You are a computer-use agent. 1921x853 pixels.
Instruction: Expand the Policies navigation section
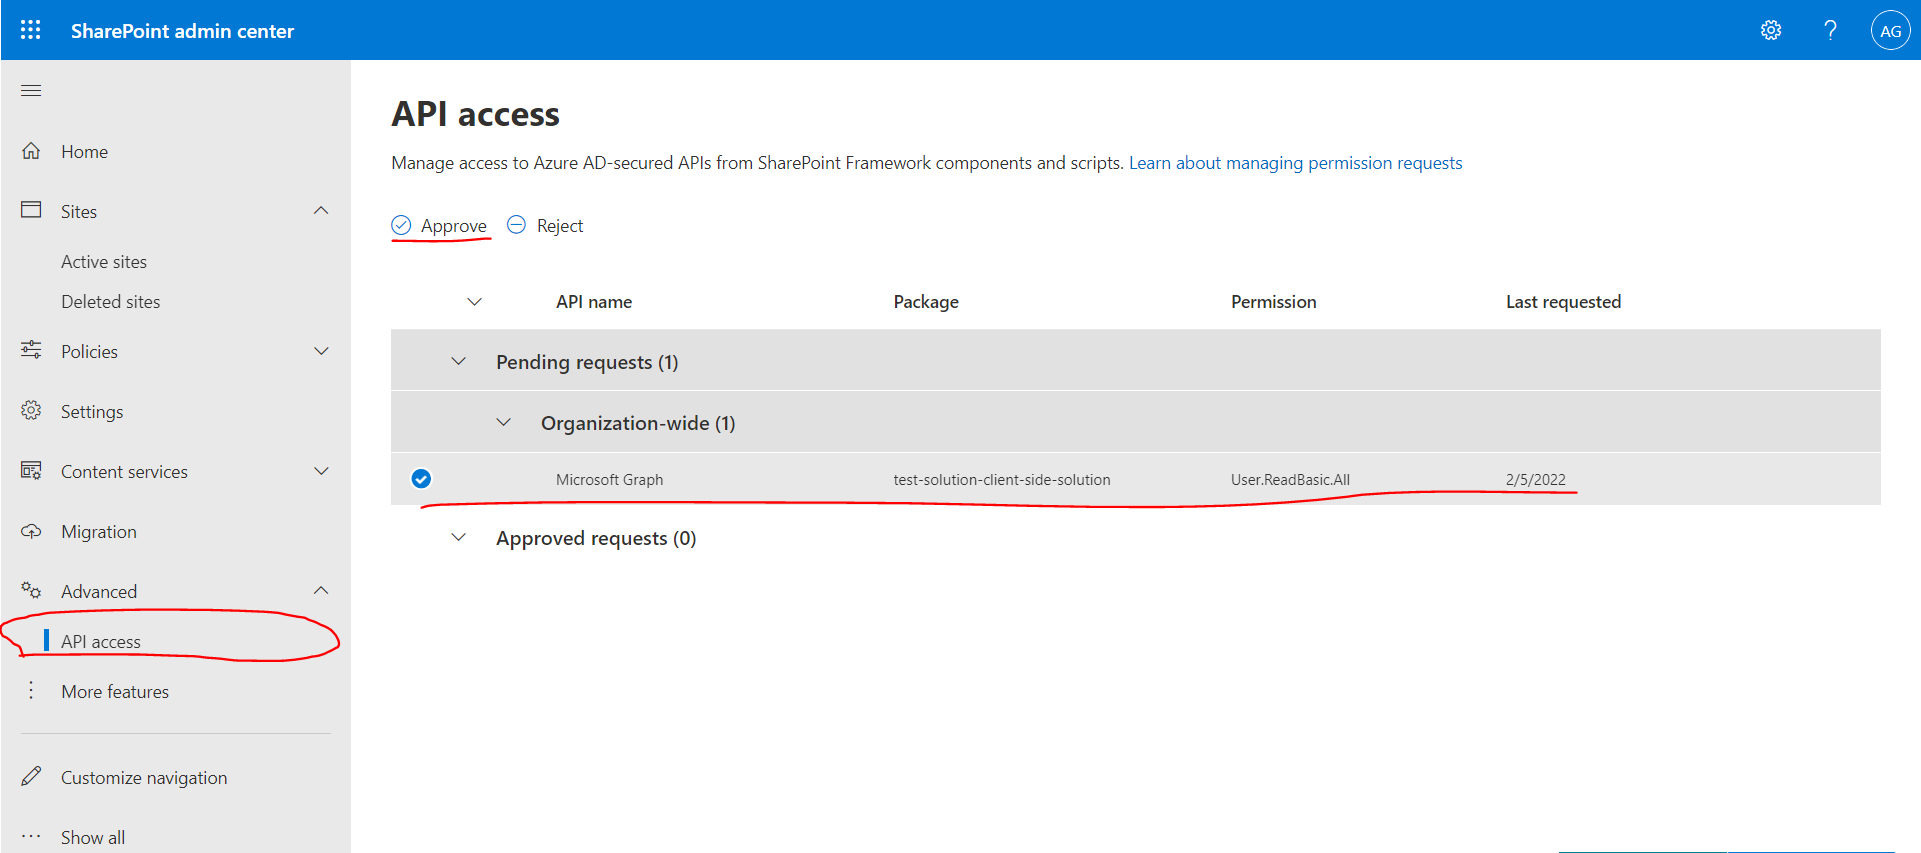click(x=321, y=351)
